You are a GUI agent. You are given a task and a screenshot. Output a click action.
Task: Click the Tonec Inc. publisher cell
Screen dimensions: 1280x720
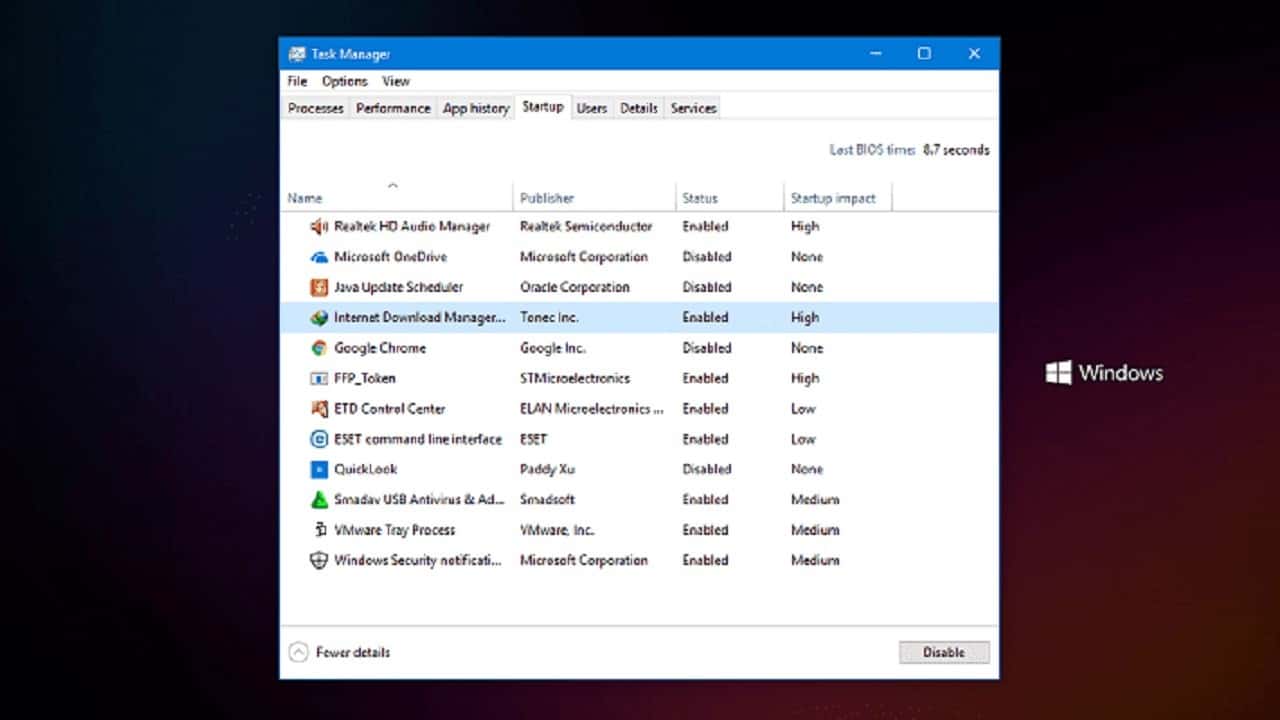[549, 318]
